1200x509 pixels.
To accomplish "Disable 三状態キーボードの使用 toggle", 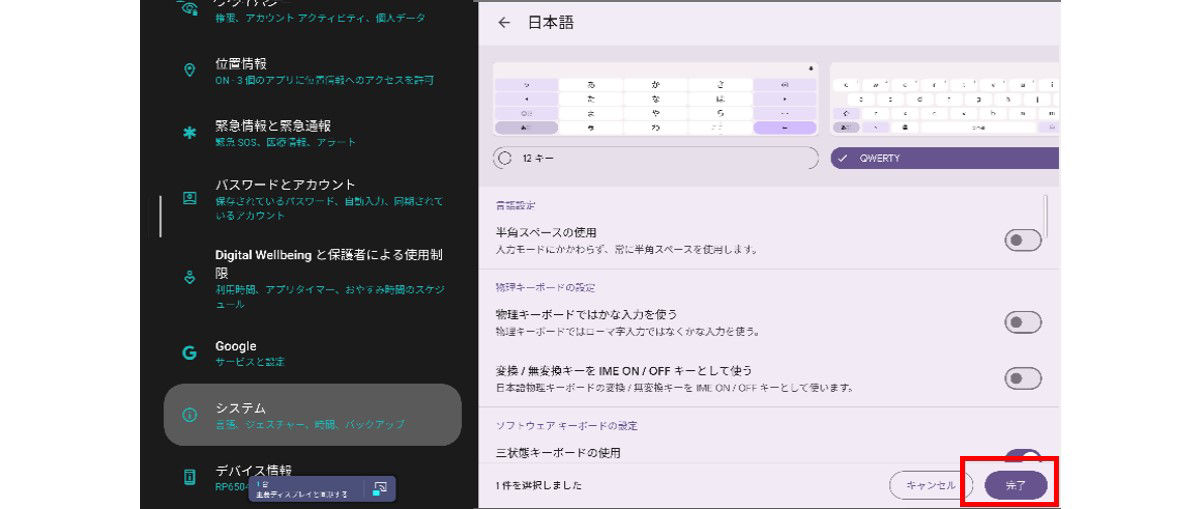I will point(1022,457).
